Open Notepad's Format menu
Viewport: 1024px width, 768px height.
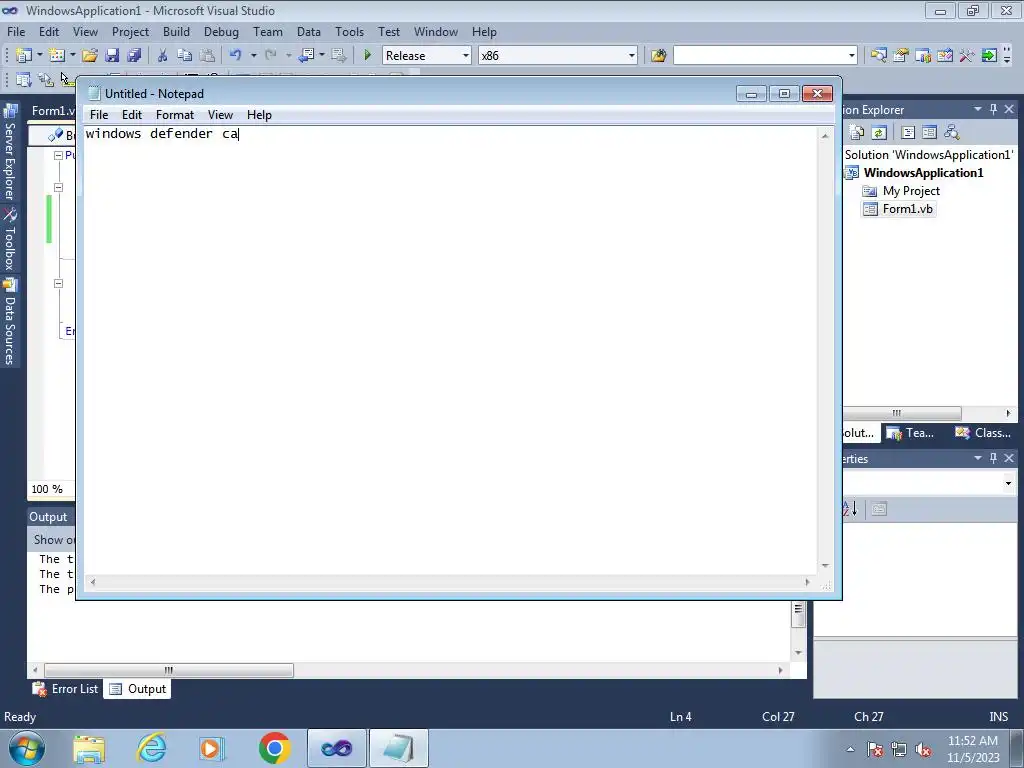coord(174,115)
